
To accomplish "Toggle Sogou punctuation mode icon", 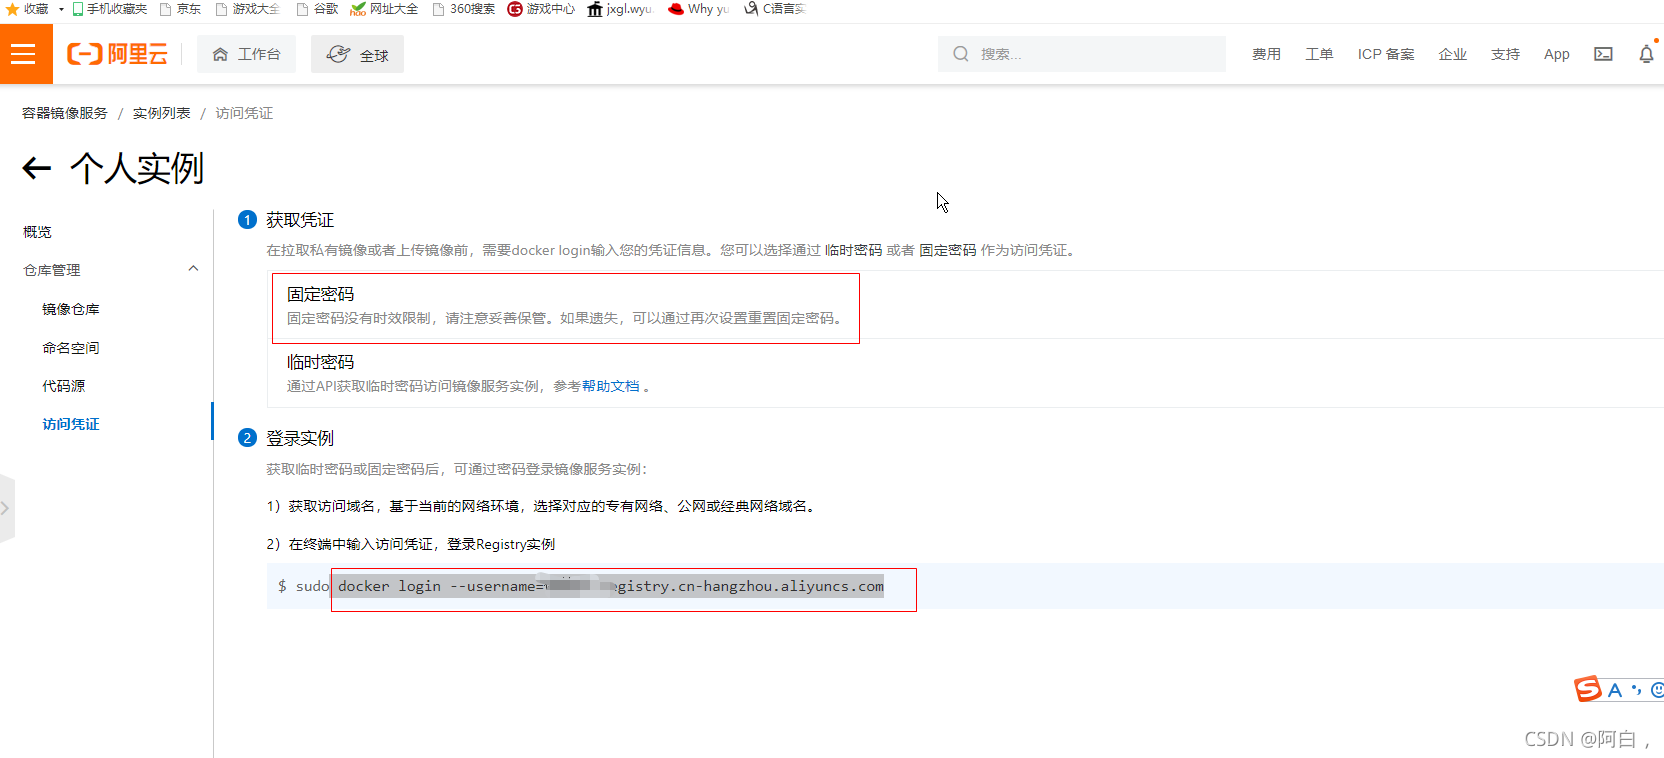I will point(1636,690).
